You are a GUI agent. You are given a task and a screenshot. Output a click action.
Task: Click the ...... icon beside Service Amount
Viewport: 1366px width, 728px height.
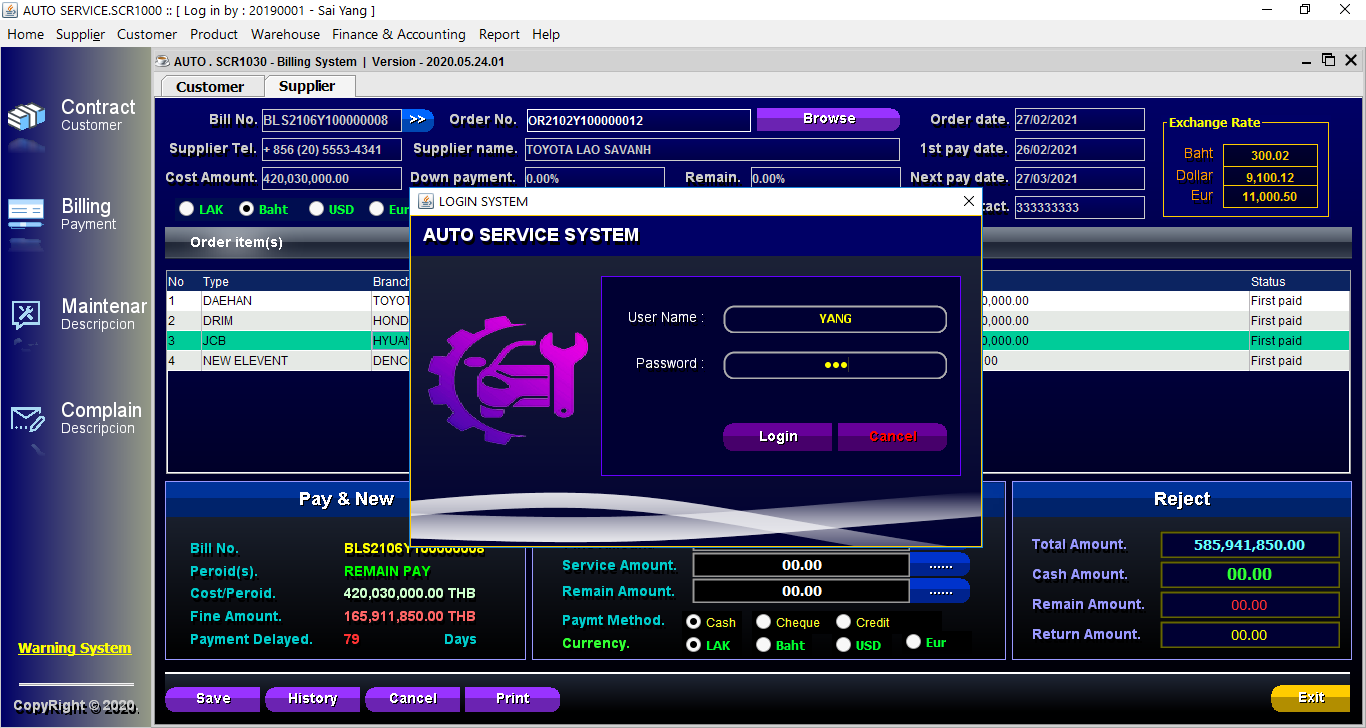click(940, 564)
